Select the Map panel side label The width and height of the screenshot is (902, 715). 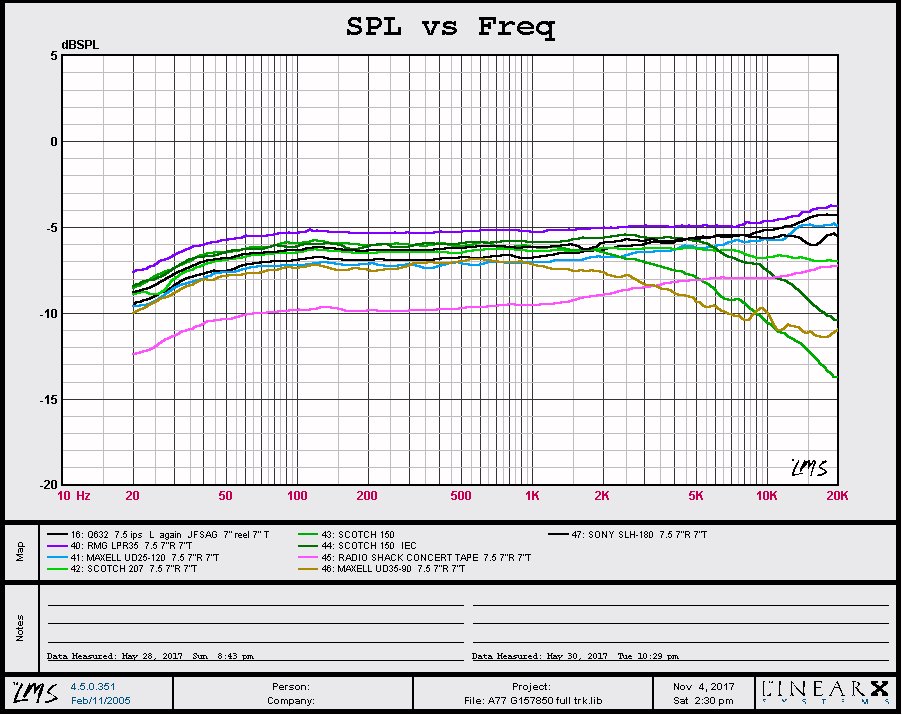point(19,551)
